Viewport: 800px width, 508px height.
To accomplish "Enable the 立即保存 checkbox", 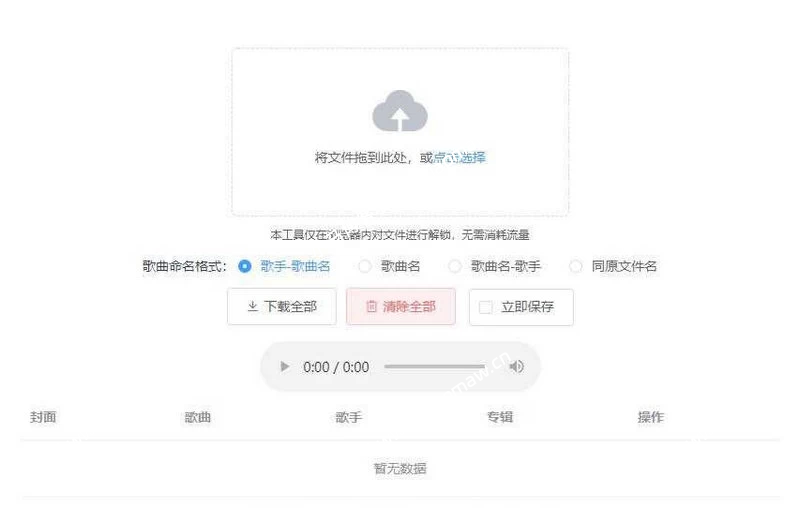I will [x=486, y=307].
